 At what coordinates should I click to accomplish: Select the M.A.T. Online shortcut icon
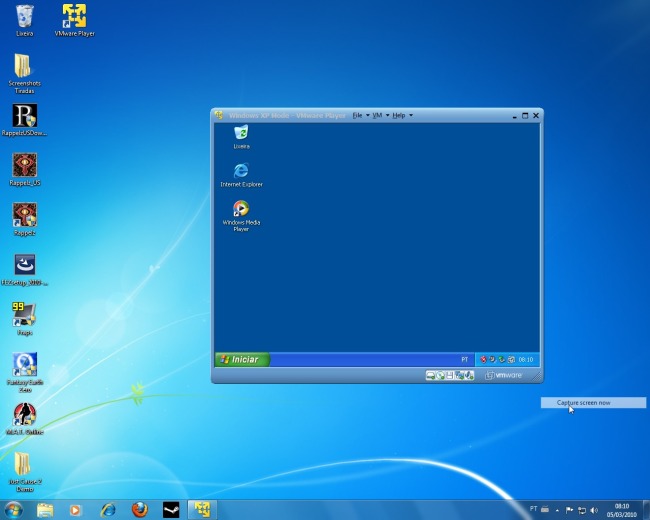(24, 419)
